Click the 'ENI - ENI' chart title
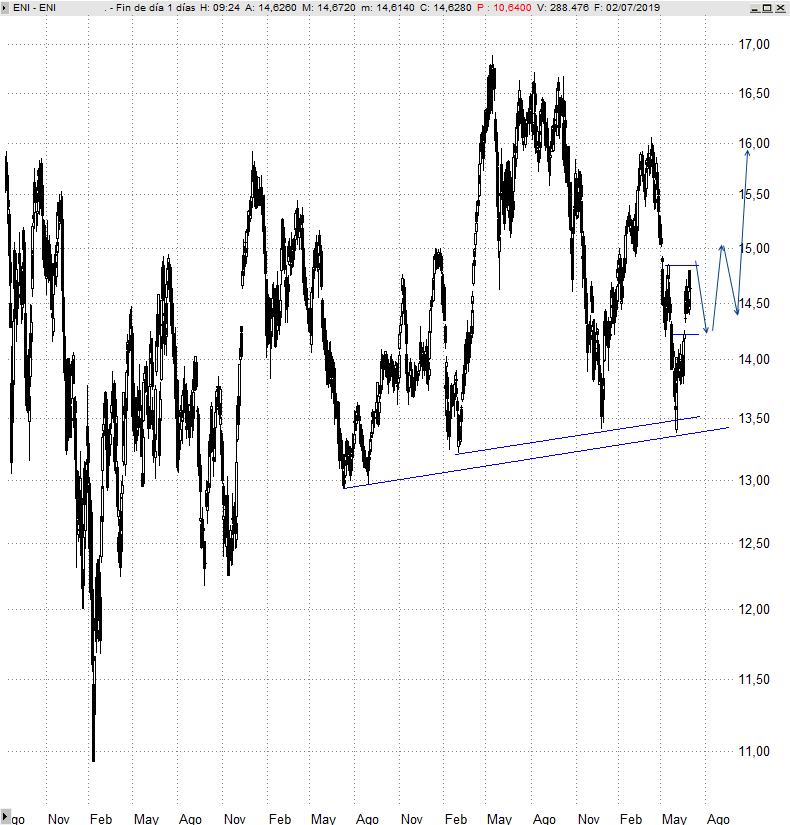This screenshot has width=790, height=825. click(x=34, y=8)
